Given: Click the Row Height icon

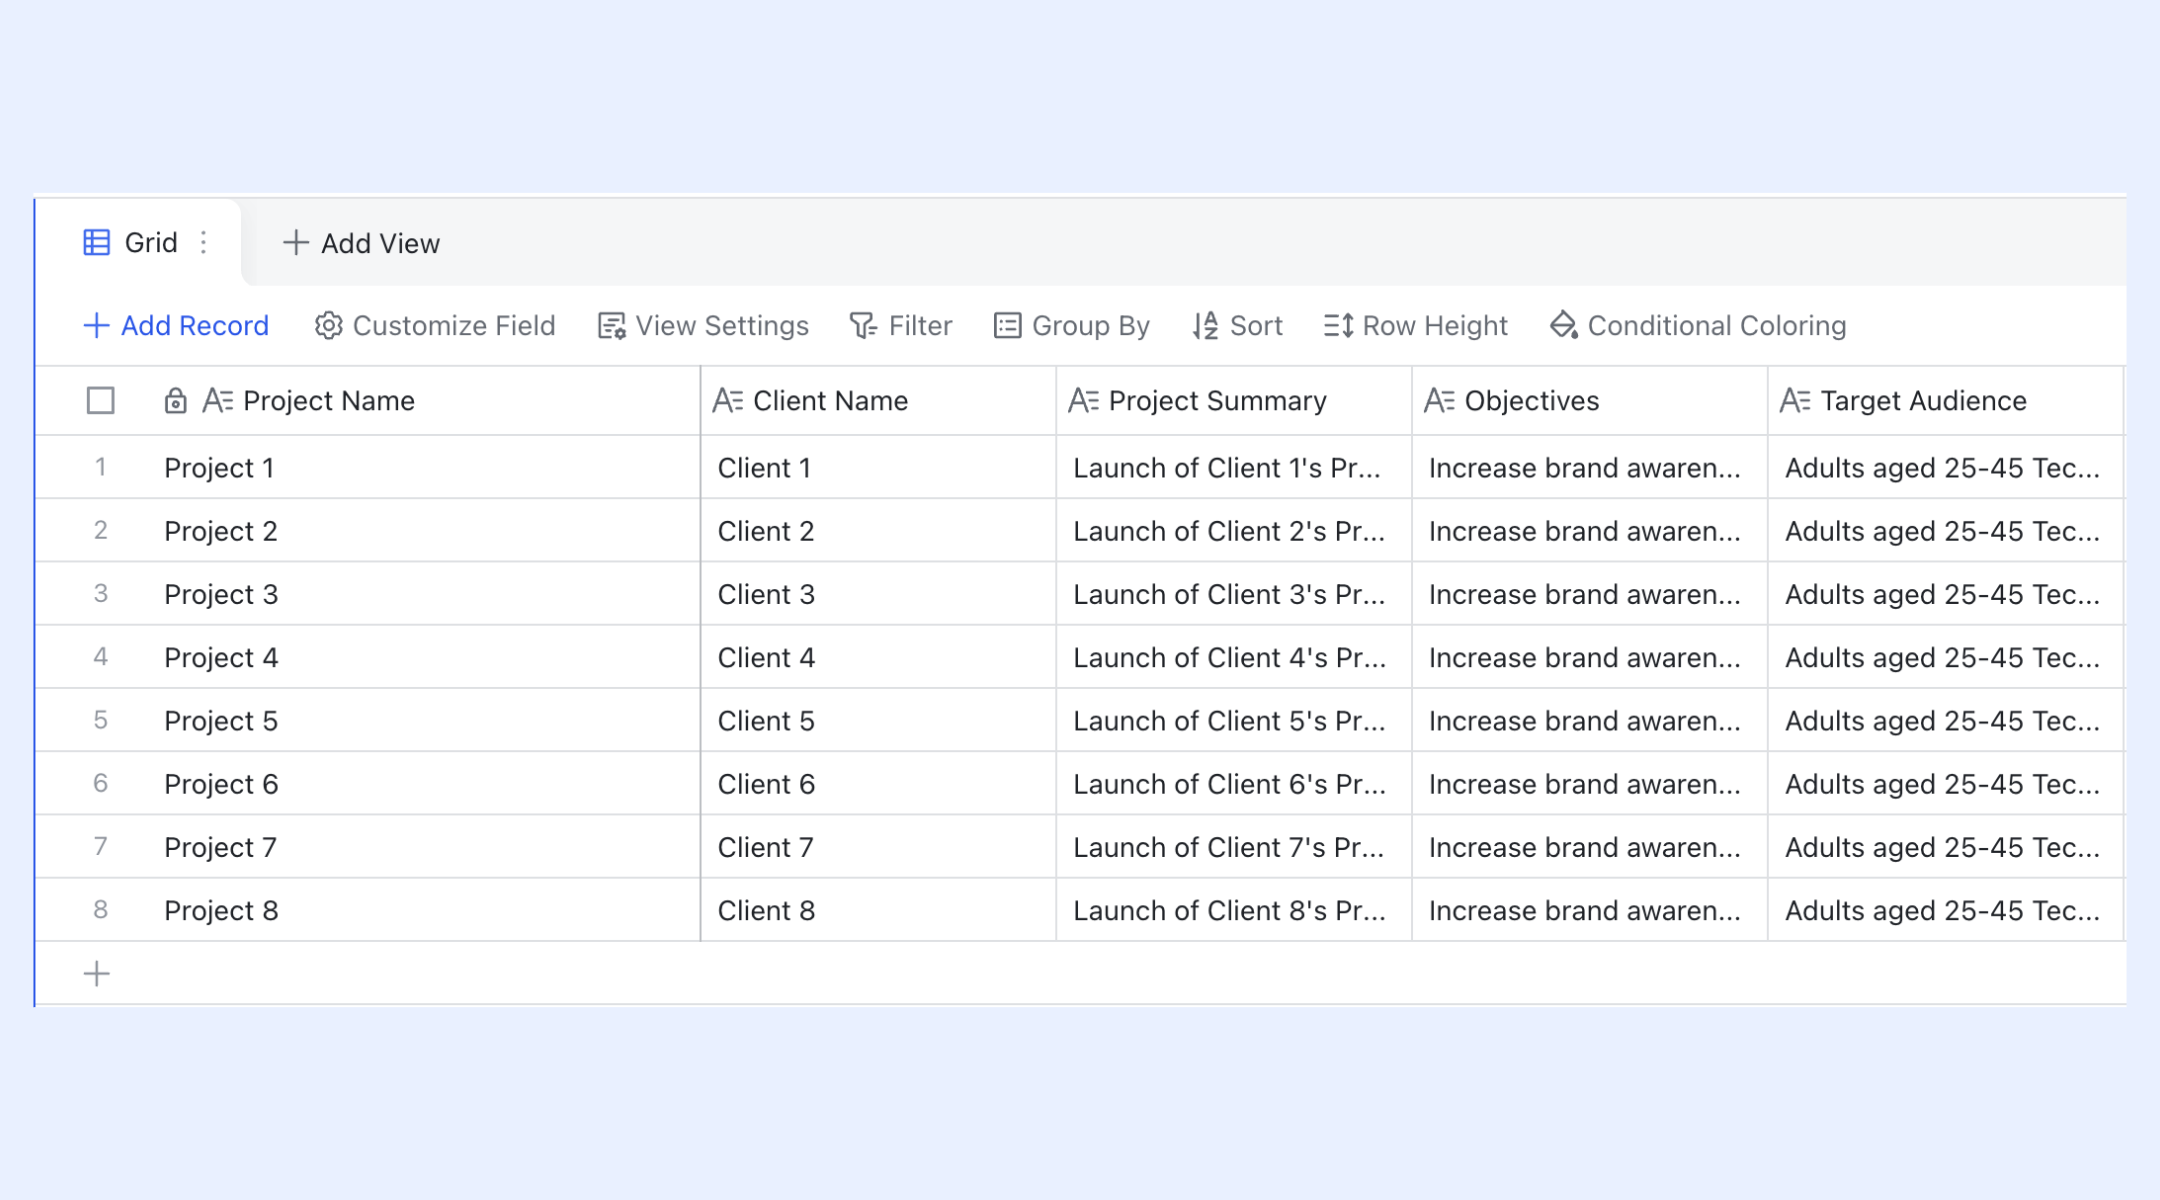Looking at the screenshot, I should pyautogui.click(x=1338, y=326).
